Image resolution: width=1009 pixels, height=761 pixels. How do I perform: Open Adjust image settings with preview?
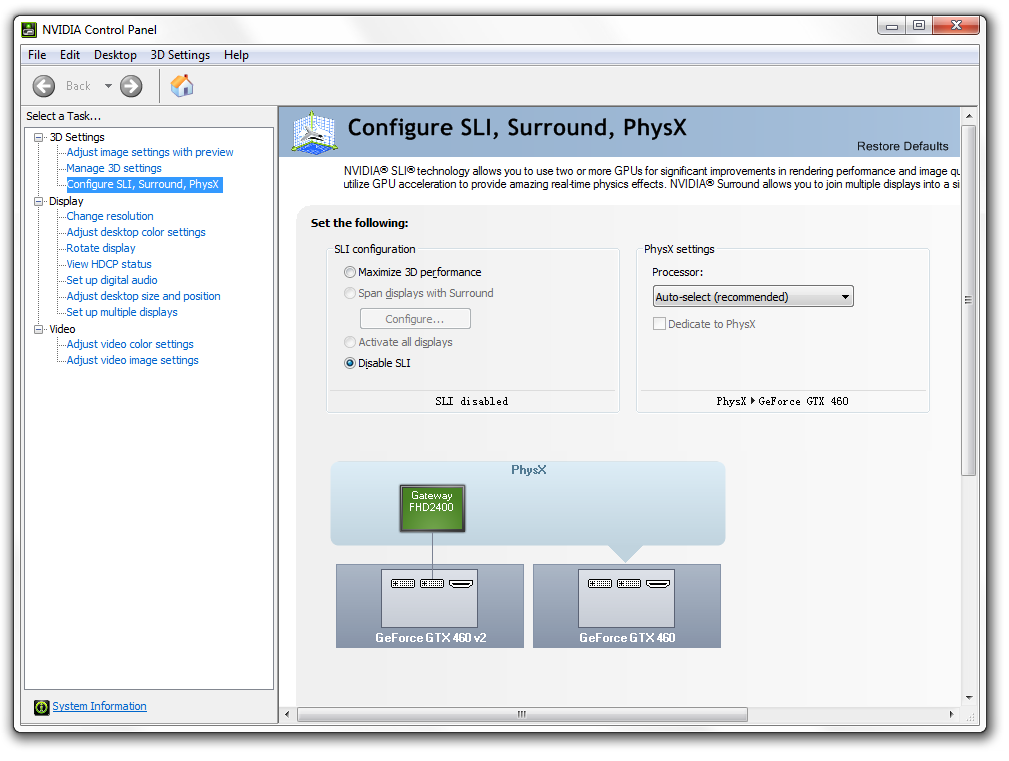click(150, 152)
